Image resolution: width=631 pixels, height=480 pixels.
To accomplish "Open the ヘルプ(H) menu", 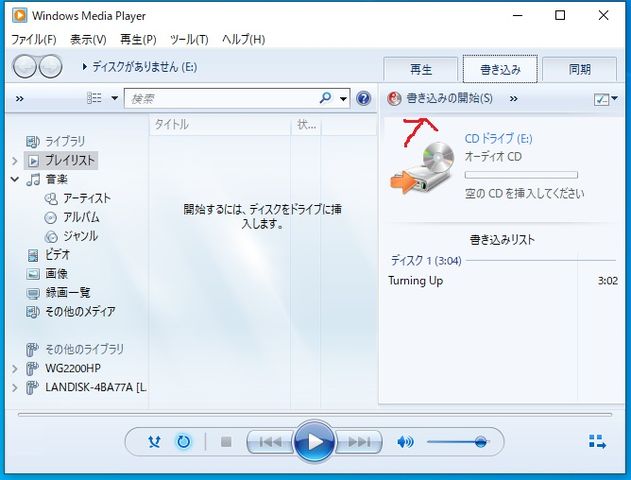I will pos(243,39).
